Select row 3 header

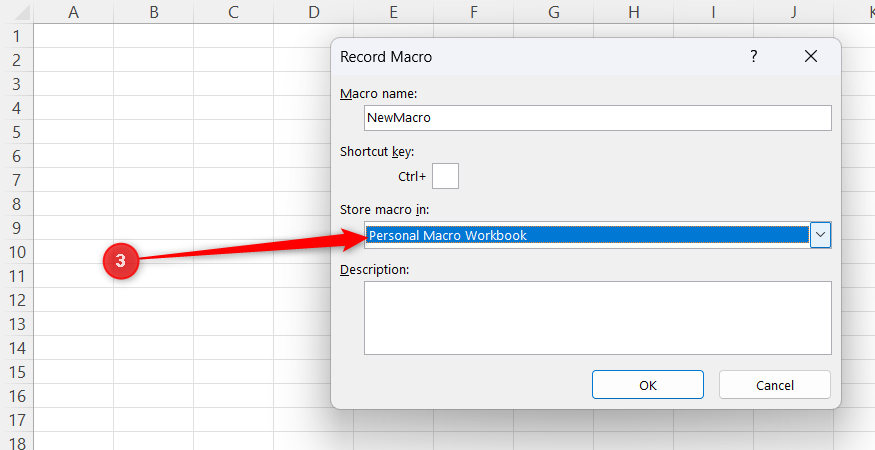[x=17, y=84]
